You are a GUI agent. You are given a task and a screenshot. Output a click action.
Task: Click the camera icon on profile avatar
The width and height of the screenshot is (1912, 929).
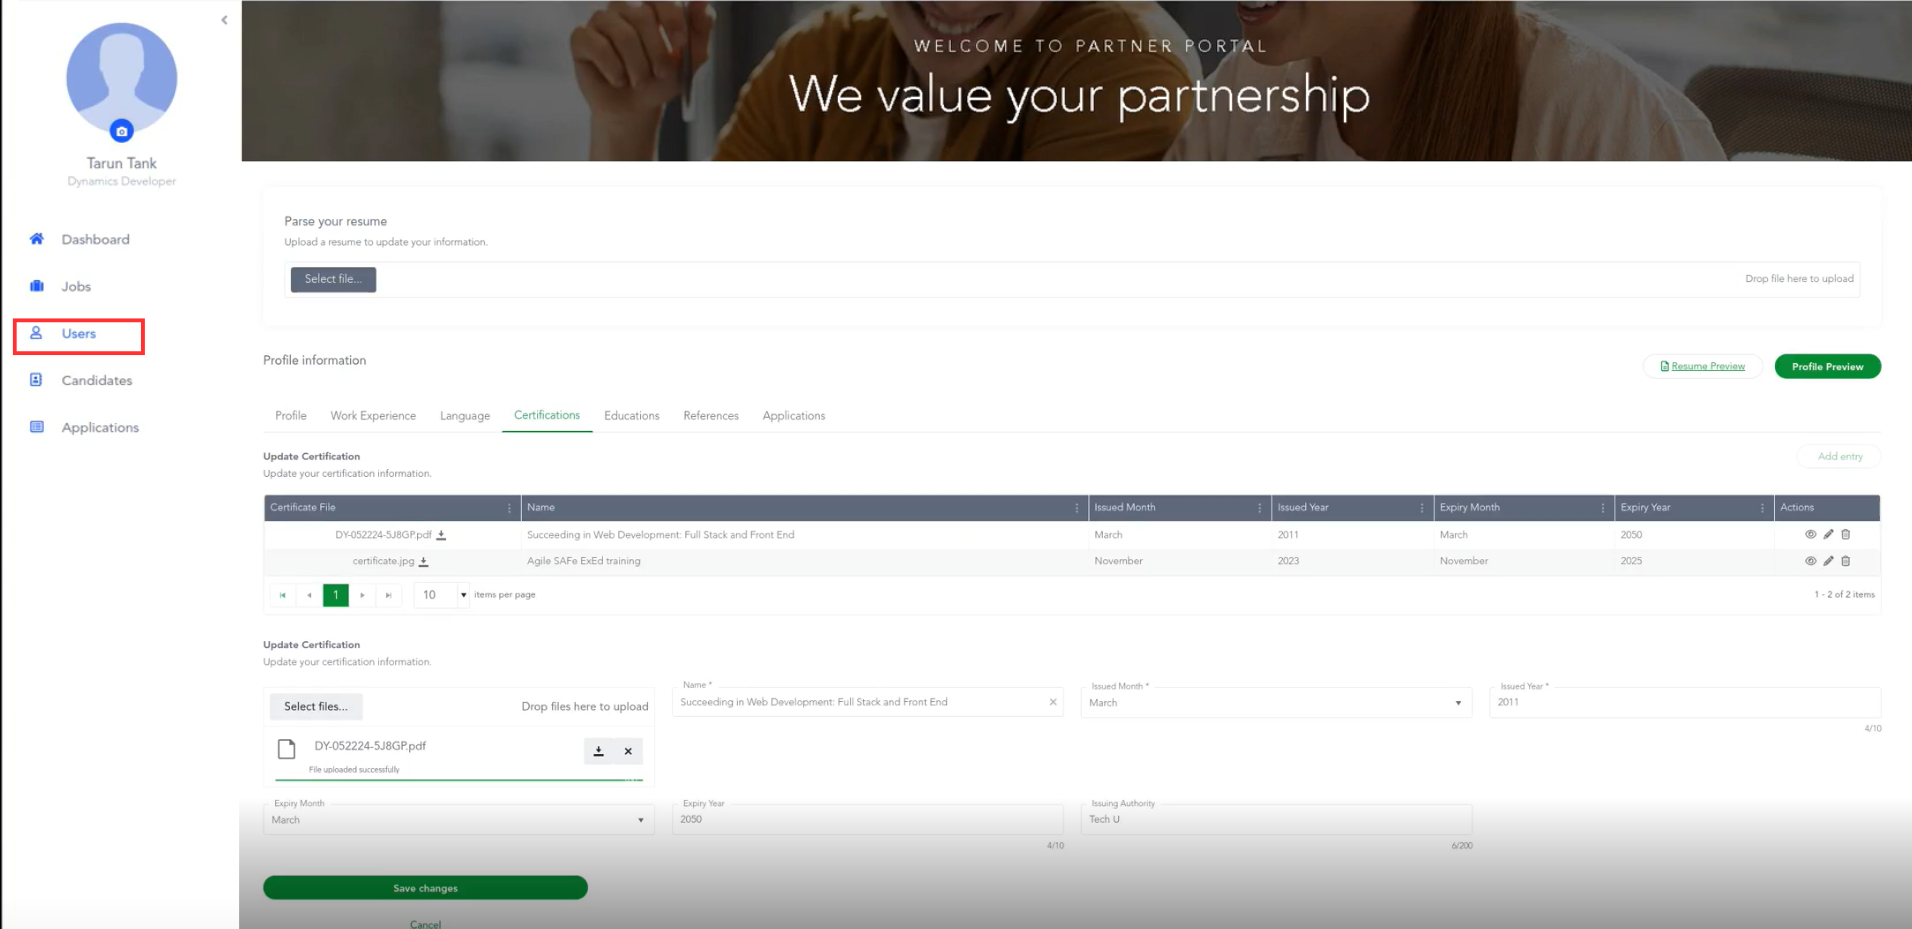pyautogui.click(x=121, y=131)
